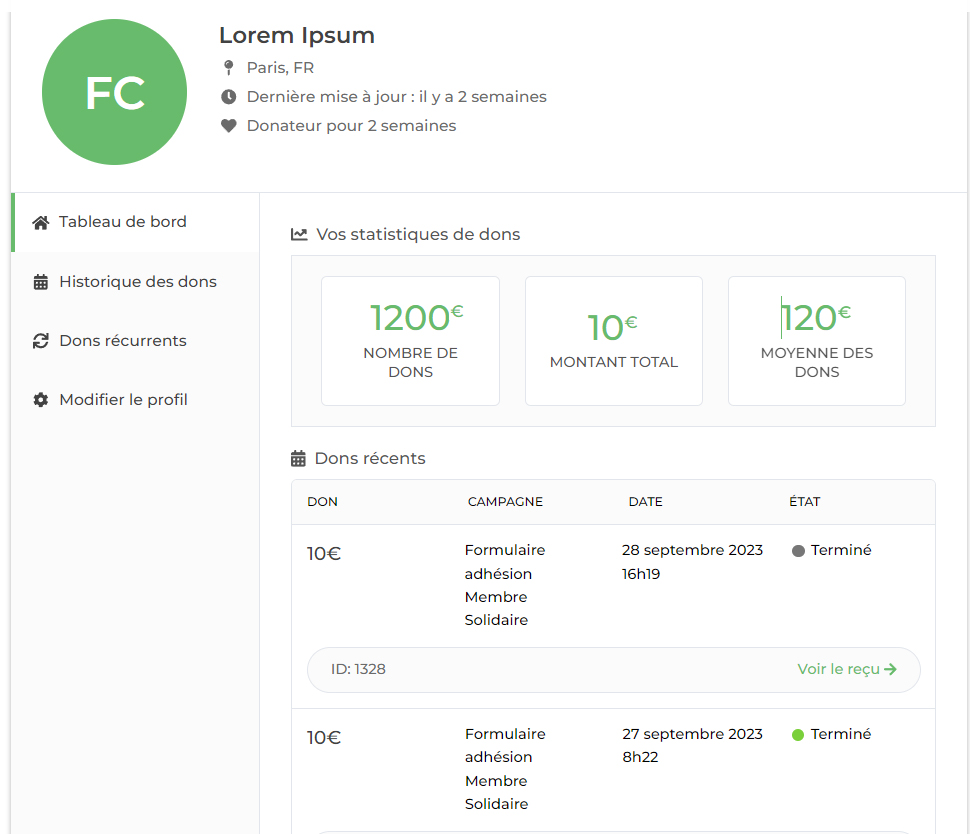Click the 10€ amount of 28 septembre donation
The width and height of the screenshot is (970, 834).
(x=324, y=553)
